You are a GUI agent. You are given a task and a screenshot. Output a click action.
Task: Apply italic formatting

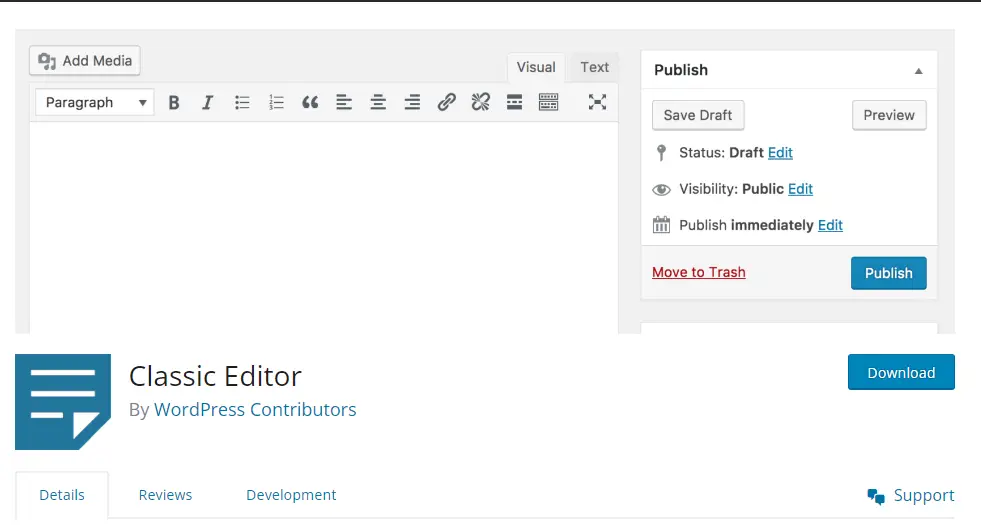coord(208,103)
